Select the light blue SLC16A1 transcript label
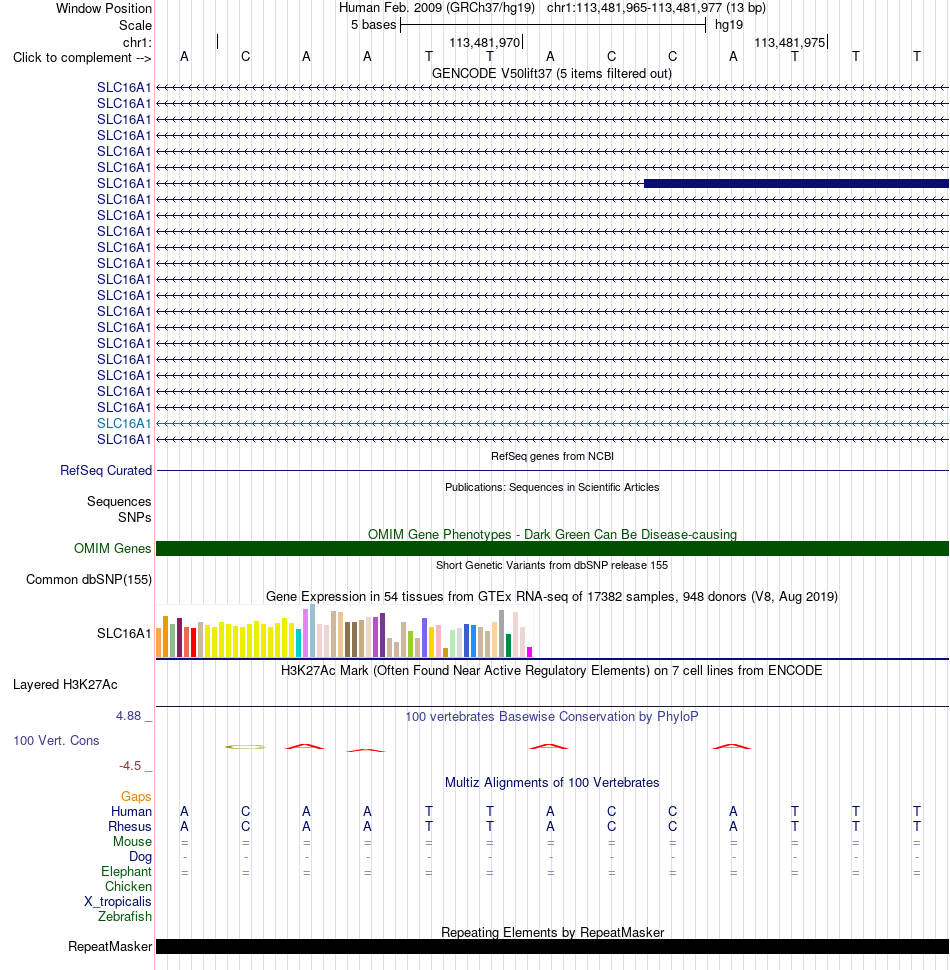 pos(124,424)
